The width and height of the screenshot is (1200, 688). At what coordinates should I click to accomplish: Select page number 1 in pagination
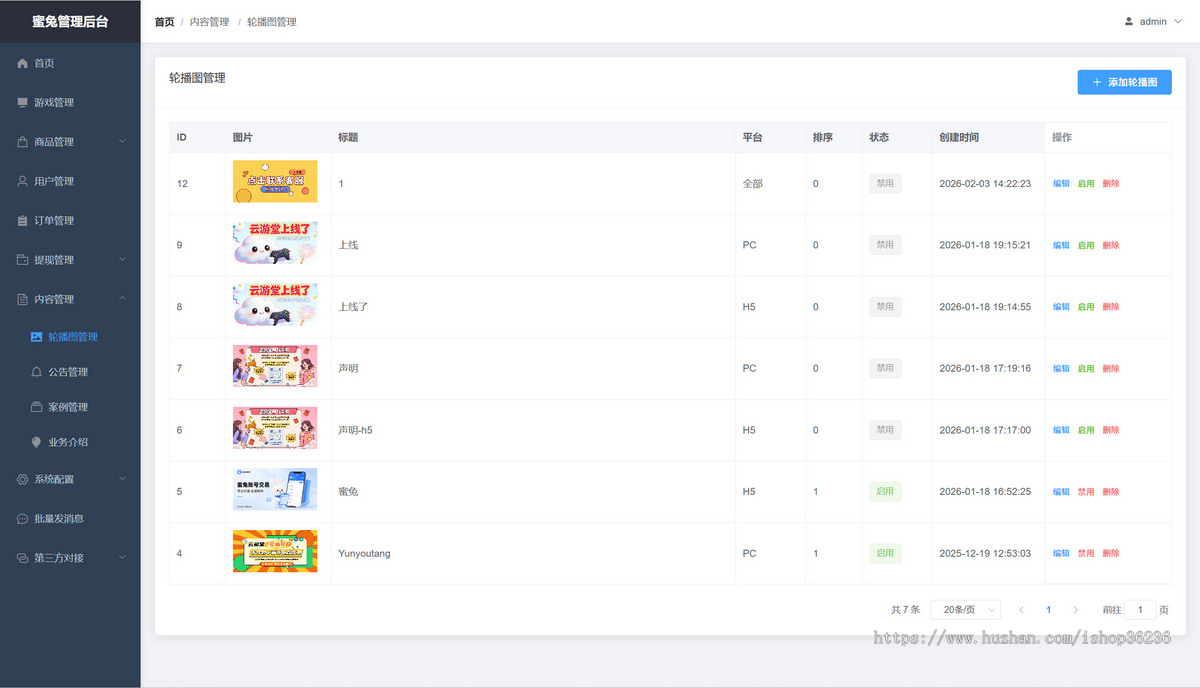pos(1048,610)
